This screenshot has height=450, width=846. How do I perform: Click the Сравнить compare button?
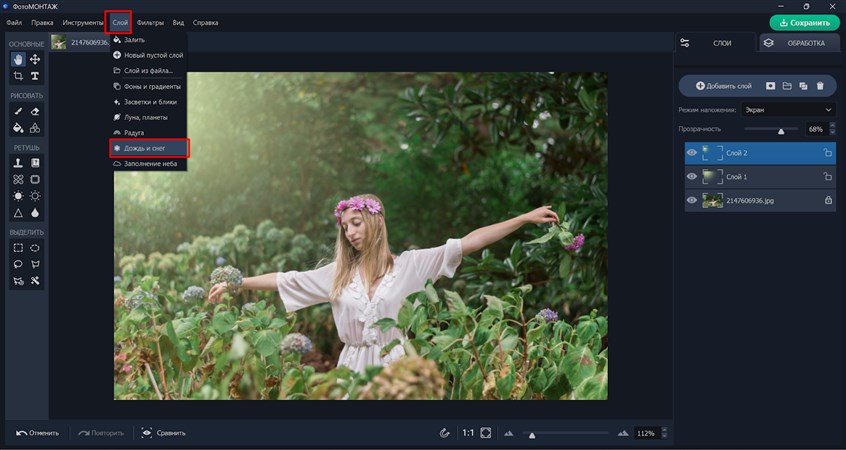(x=163, y=433)
